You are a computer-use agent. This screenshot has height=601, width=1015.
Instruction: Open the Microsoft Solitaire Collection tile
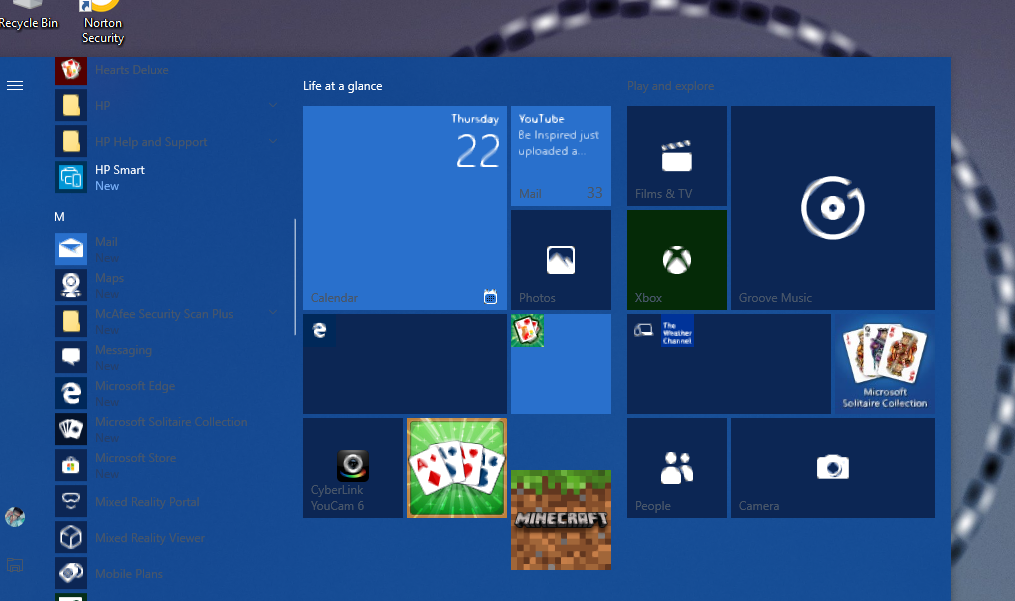pyautogui.click(x=884, y=364)
